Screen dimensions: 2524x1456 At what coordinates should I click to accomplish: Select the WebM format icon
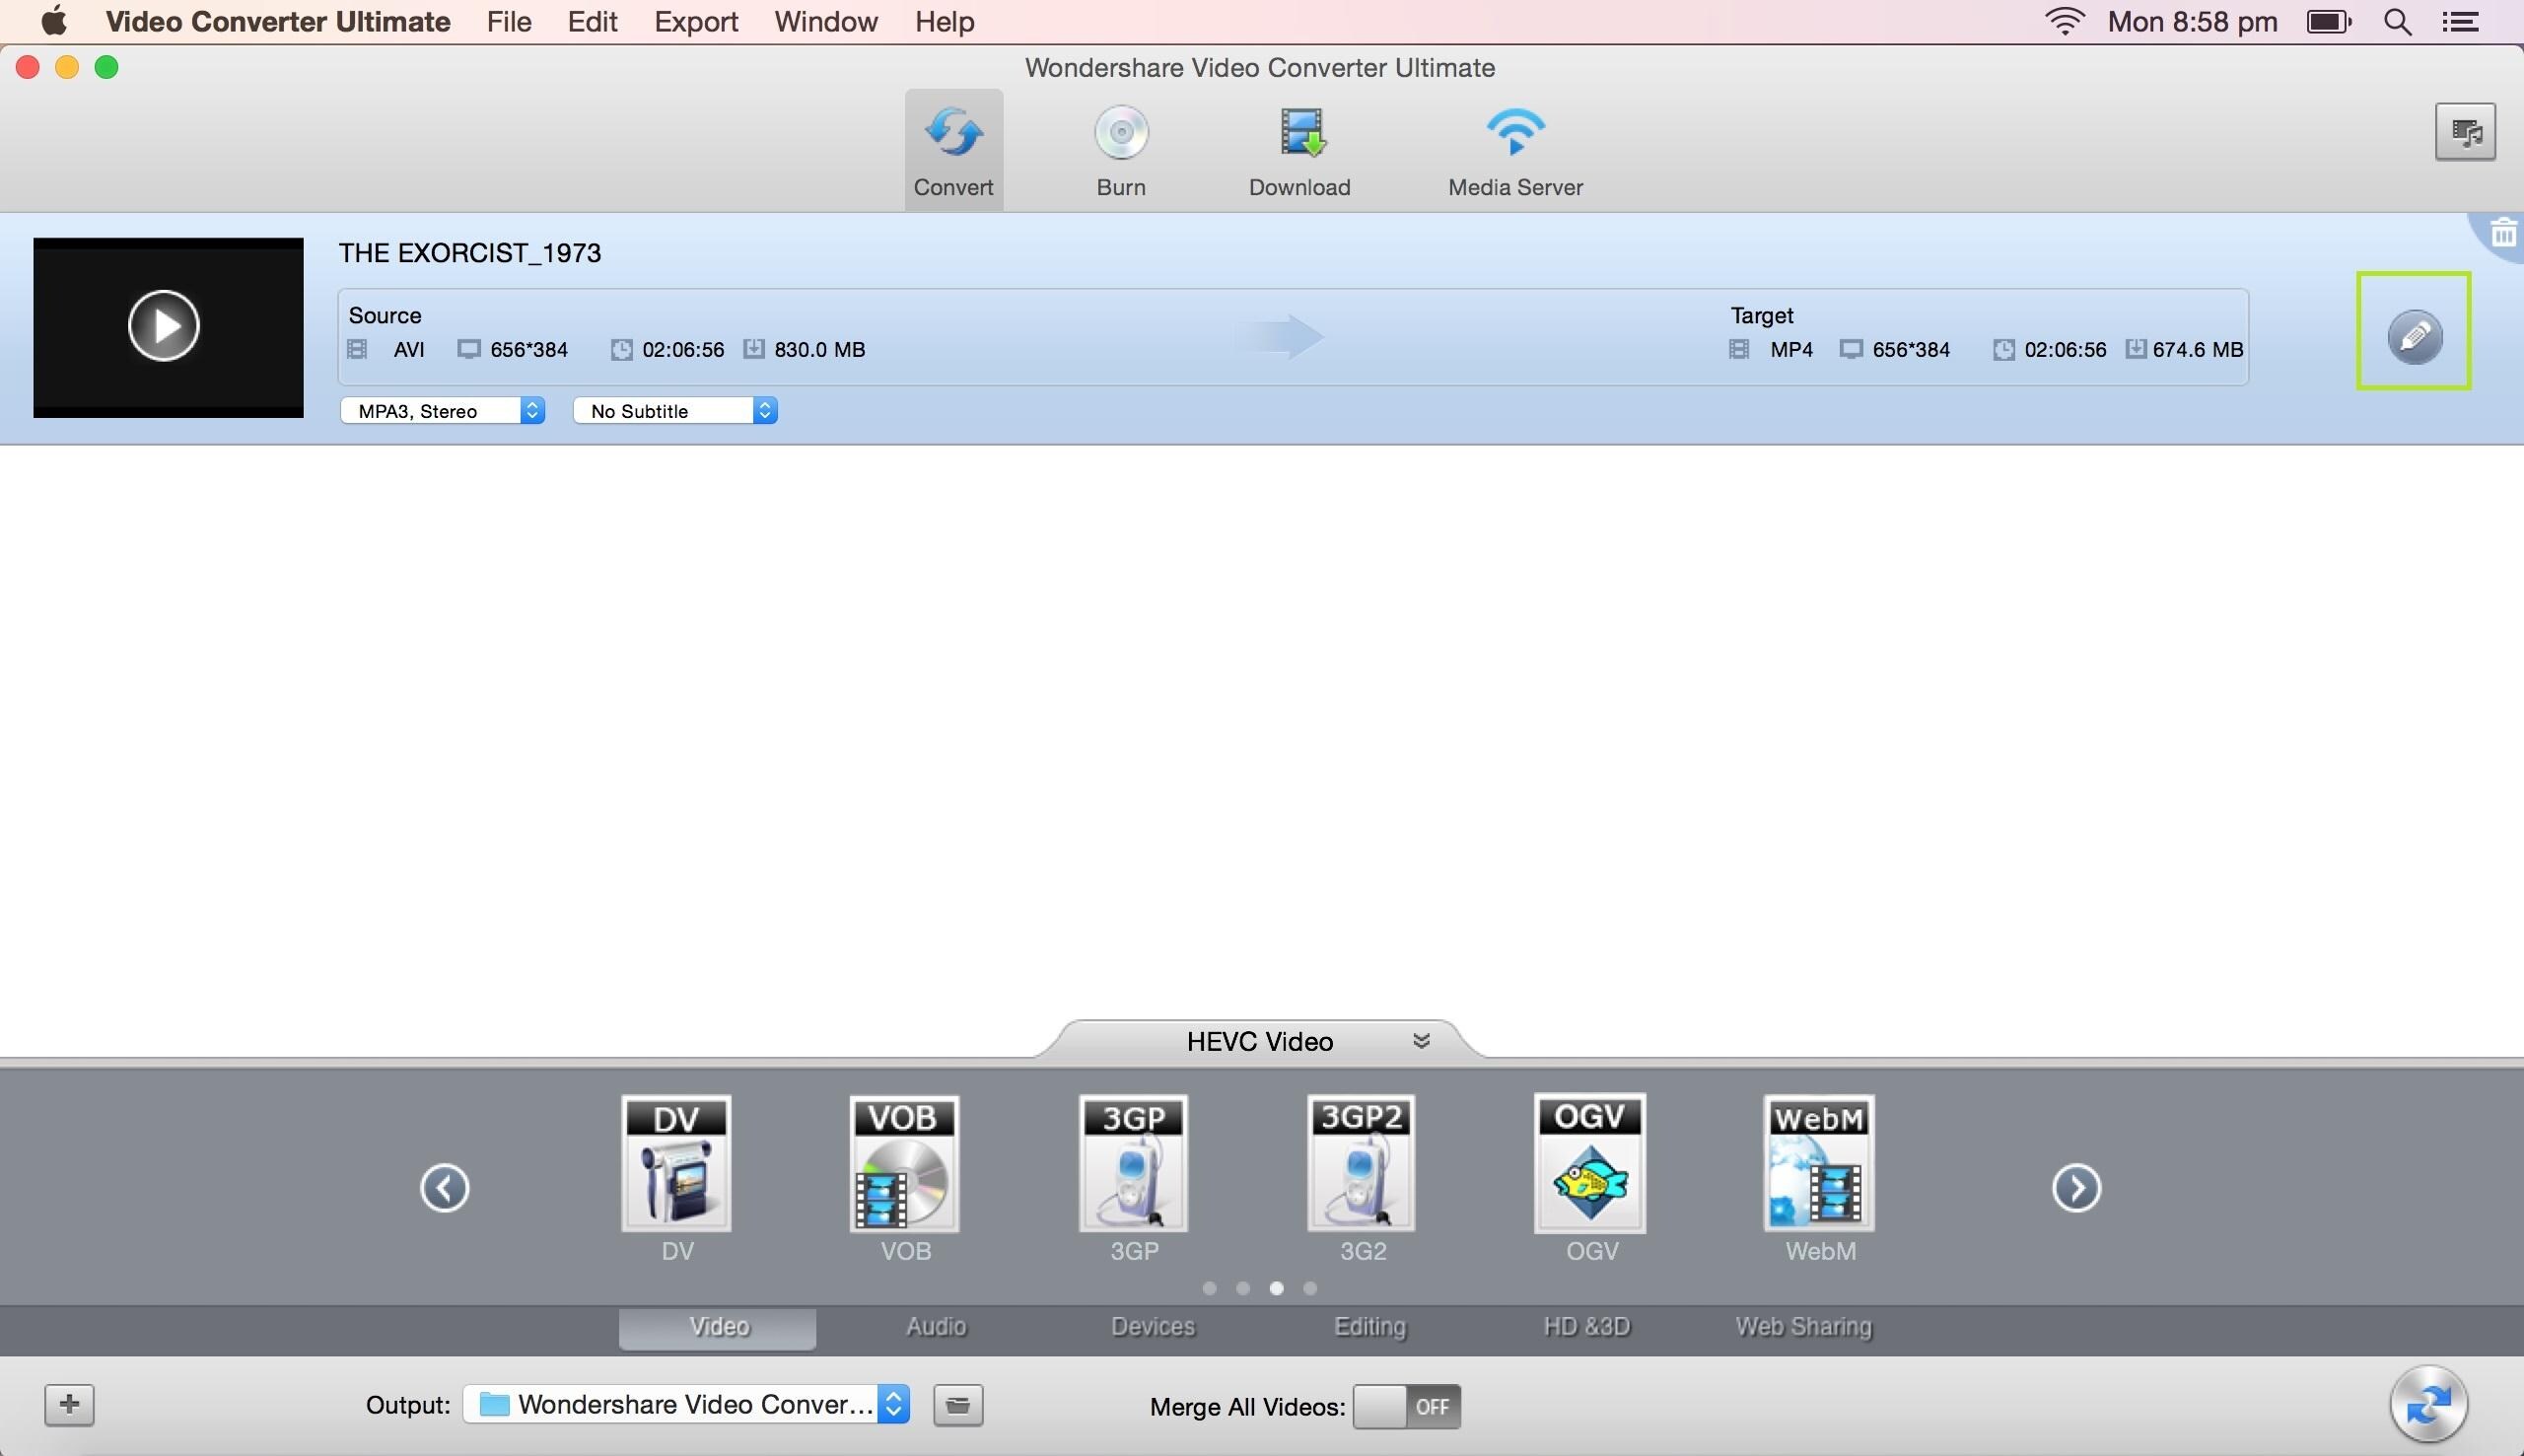click(x=1819, y=1165)
